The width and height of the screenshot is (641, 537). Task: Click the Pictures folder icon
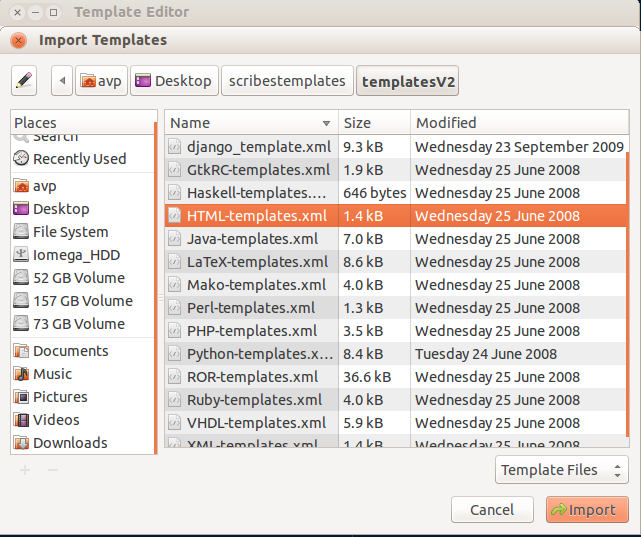pyautogui.click(x=21, y=397)
